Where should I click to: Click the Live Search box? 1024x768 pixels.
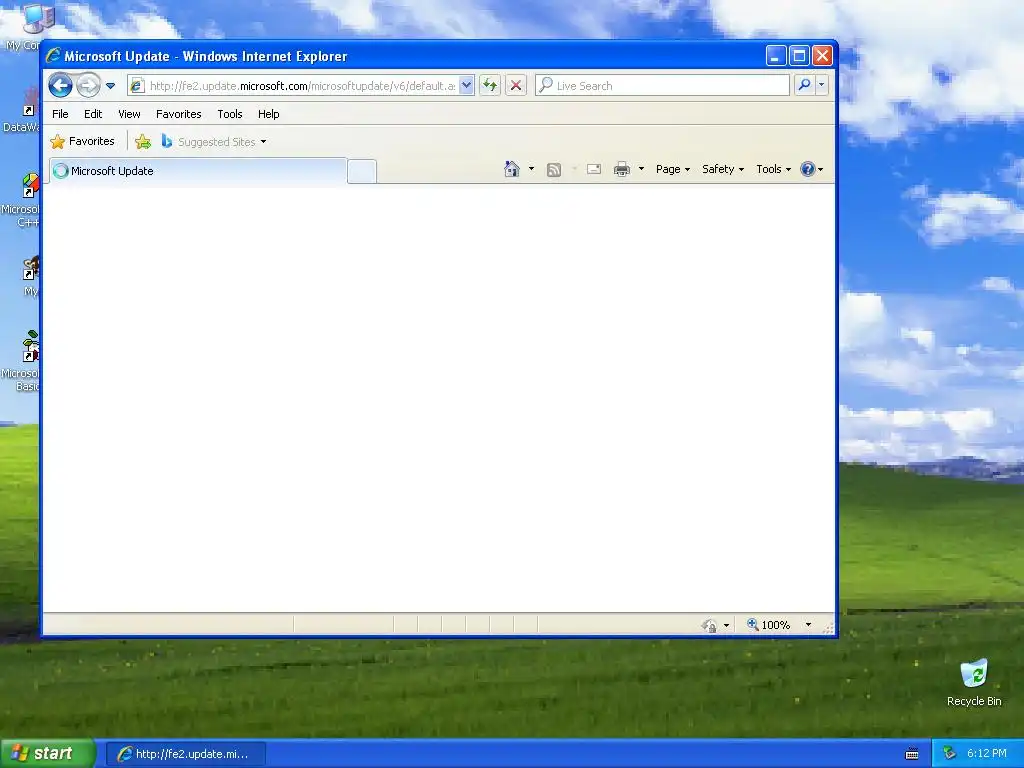662,86
